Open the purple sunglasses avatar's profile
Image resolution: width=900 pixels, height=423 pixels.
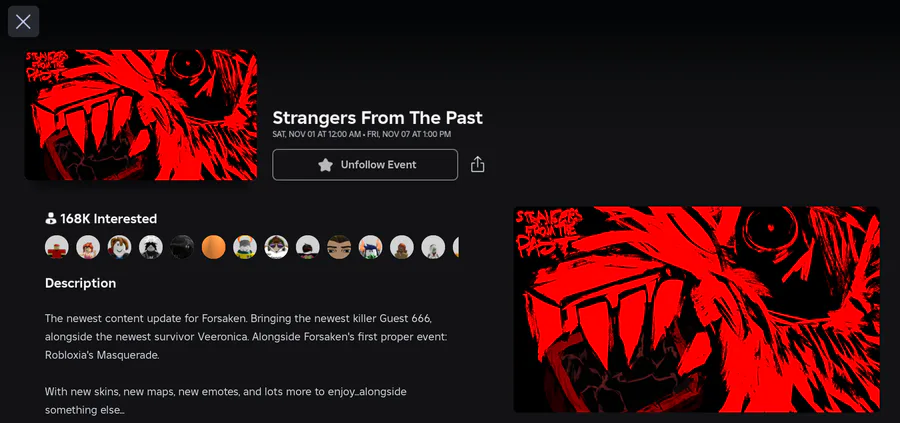point(276,247)
